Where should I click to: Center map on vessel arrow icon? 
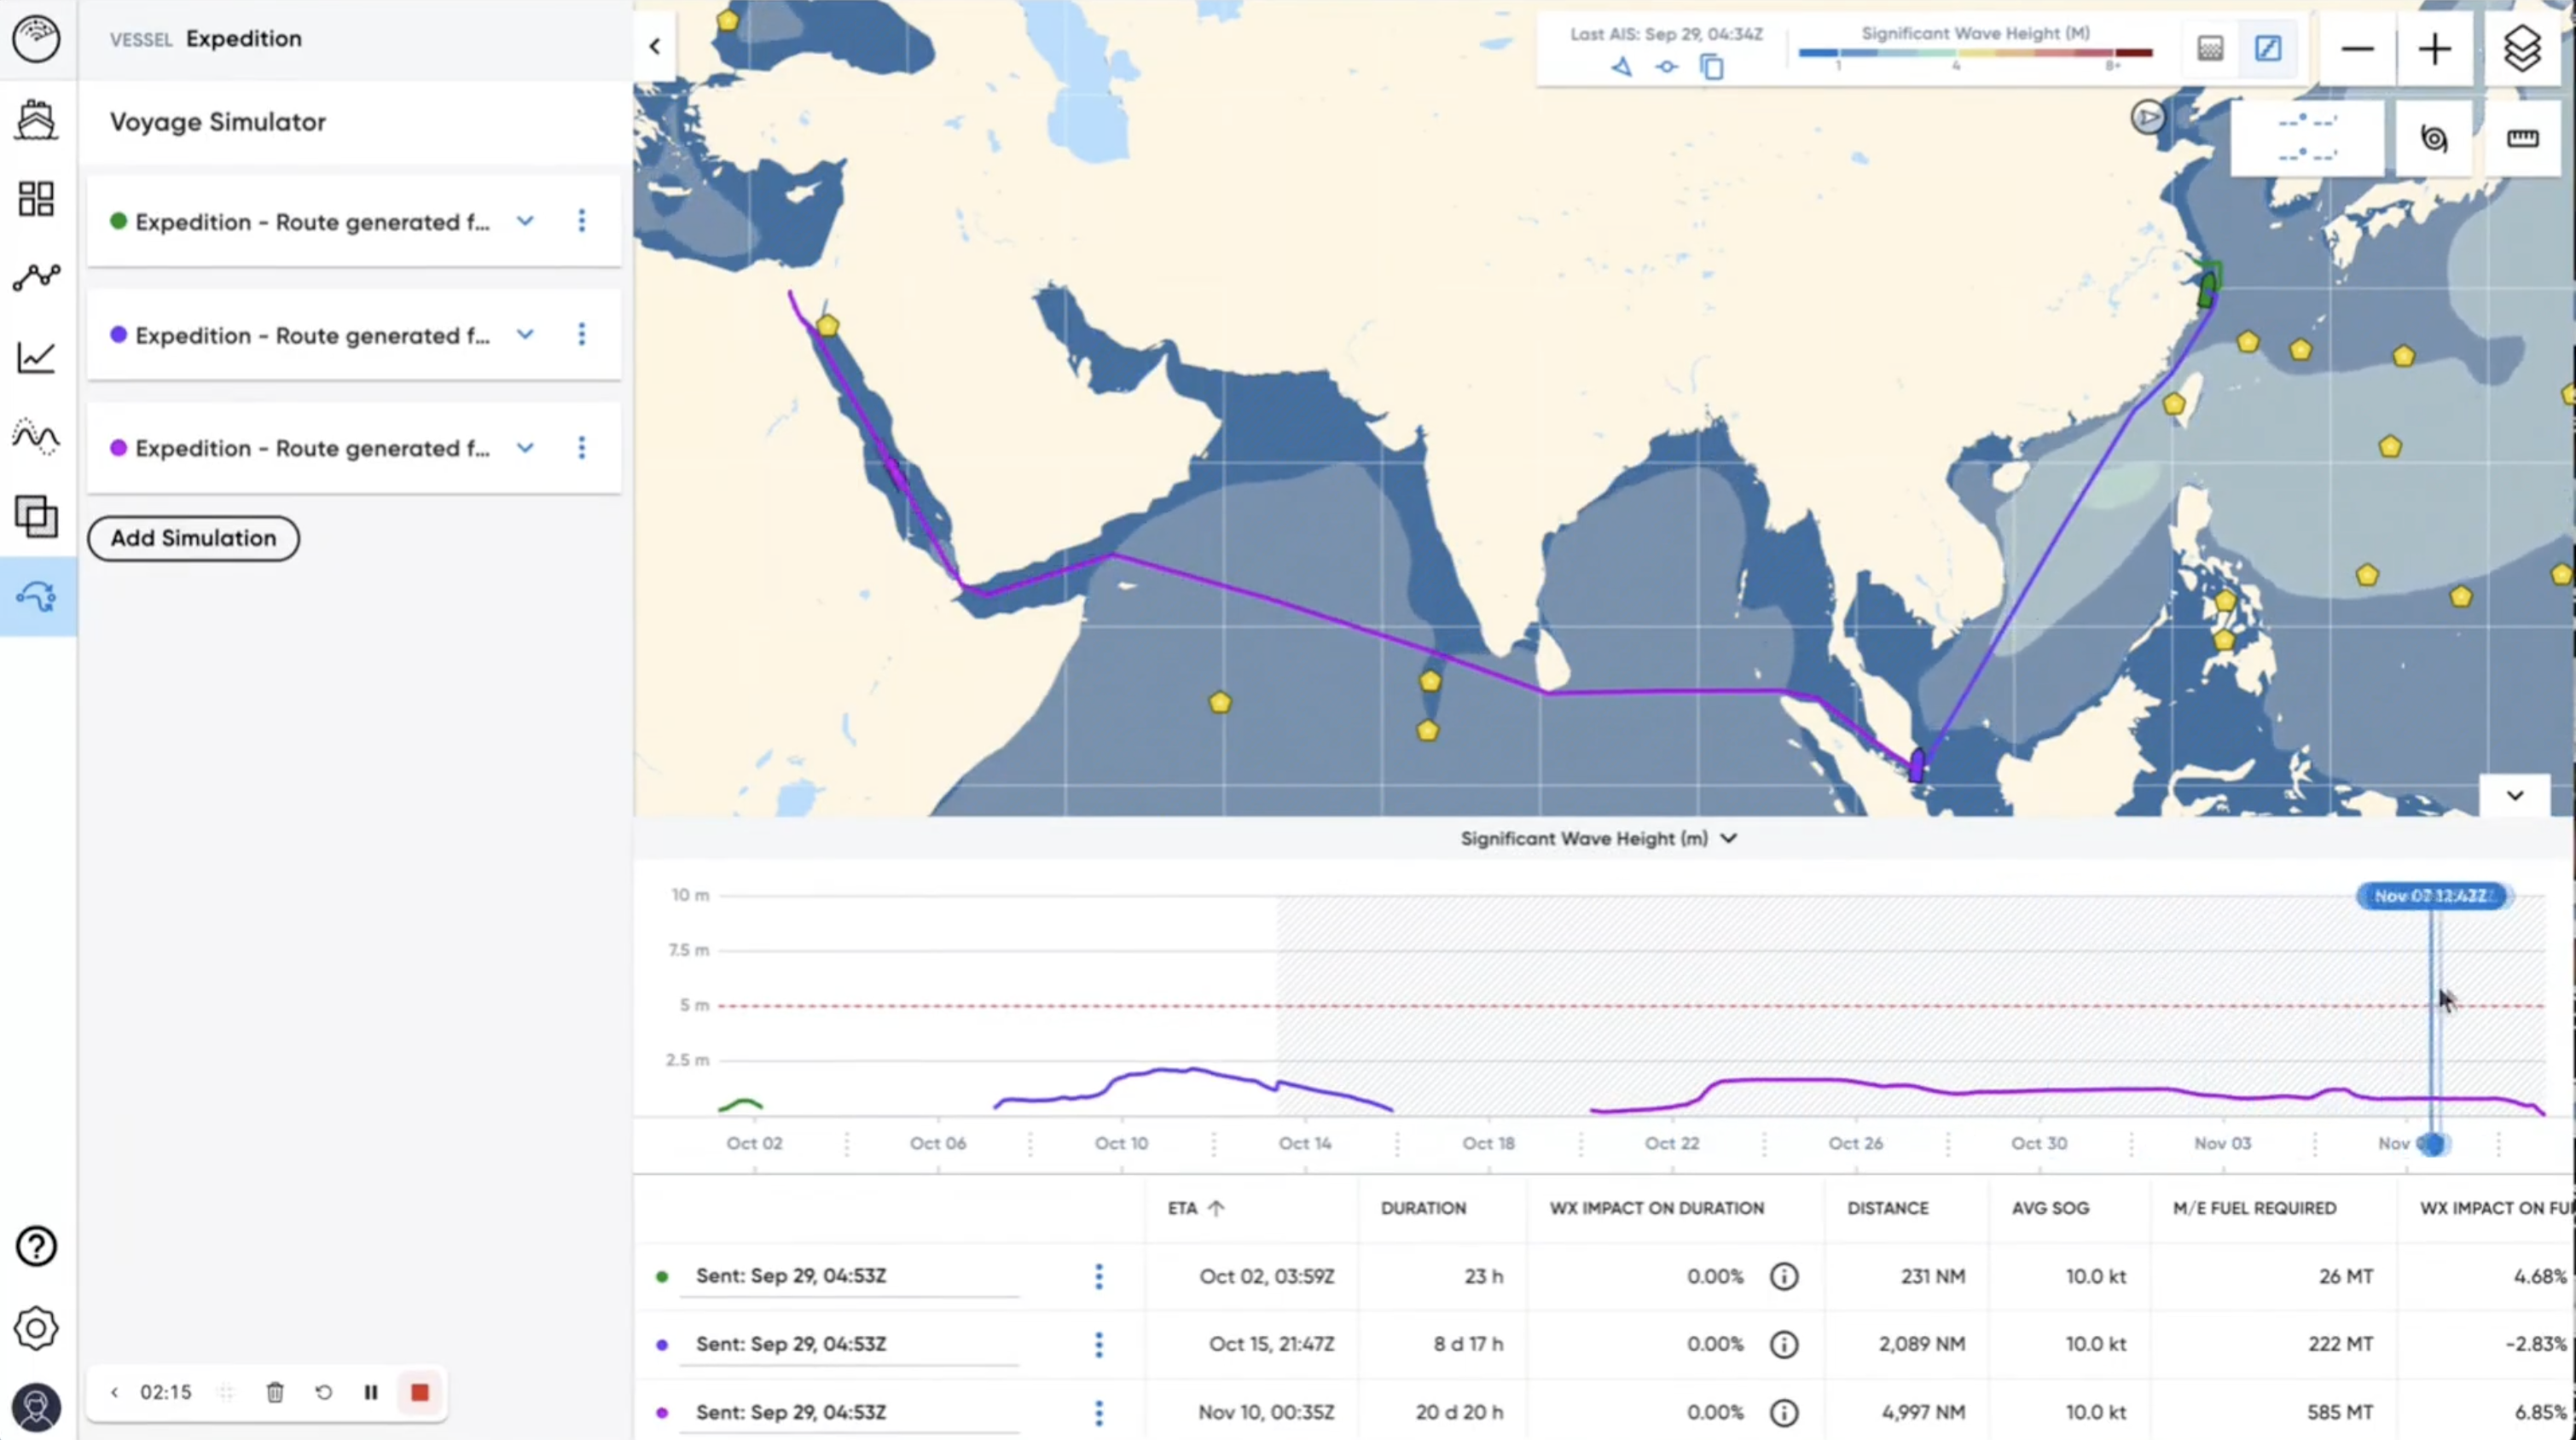tap(1622, 67)
